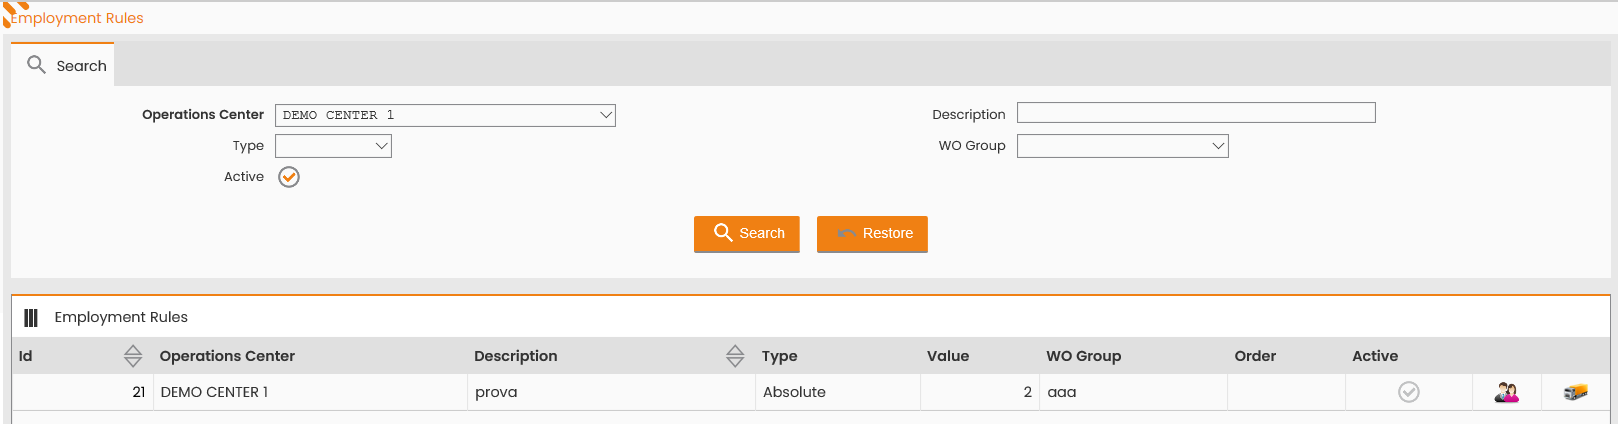
Task: Click the orange Search button
Action: [747, 234]
